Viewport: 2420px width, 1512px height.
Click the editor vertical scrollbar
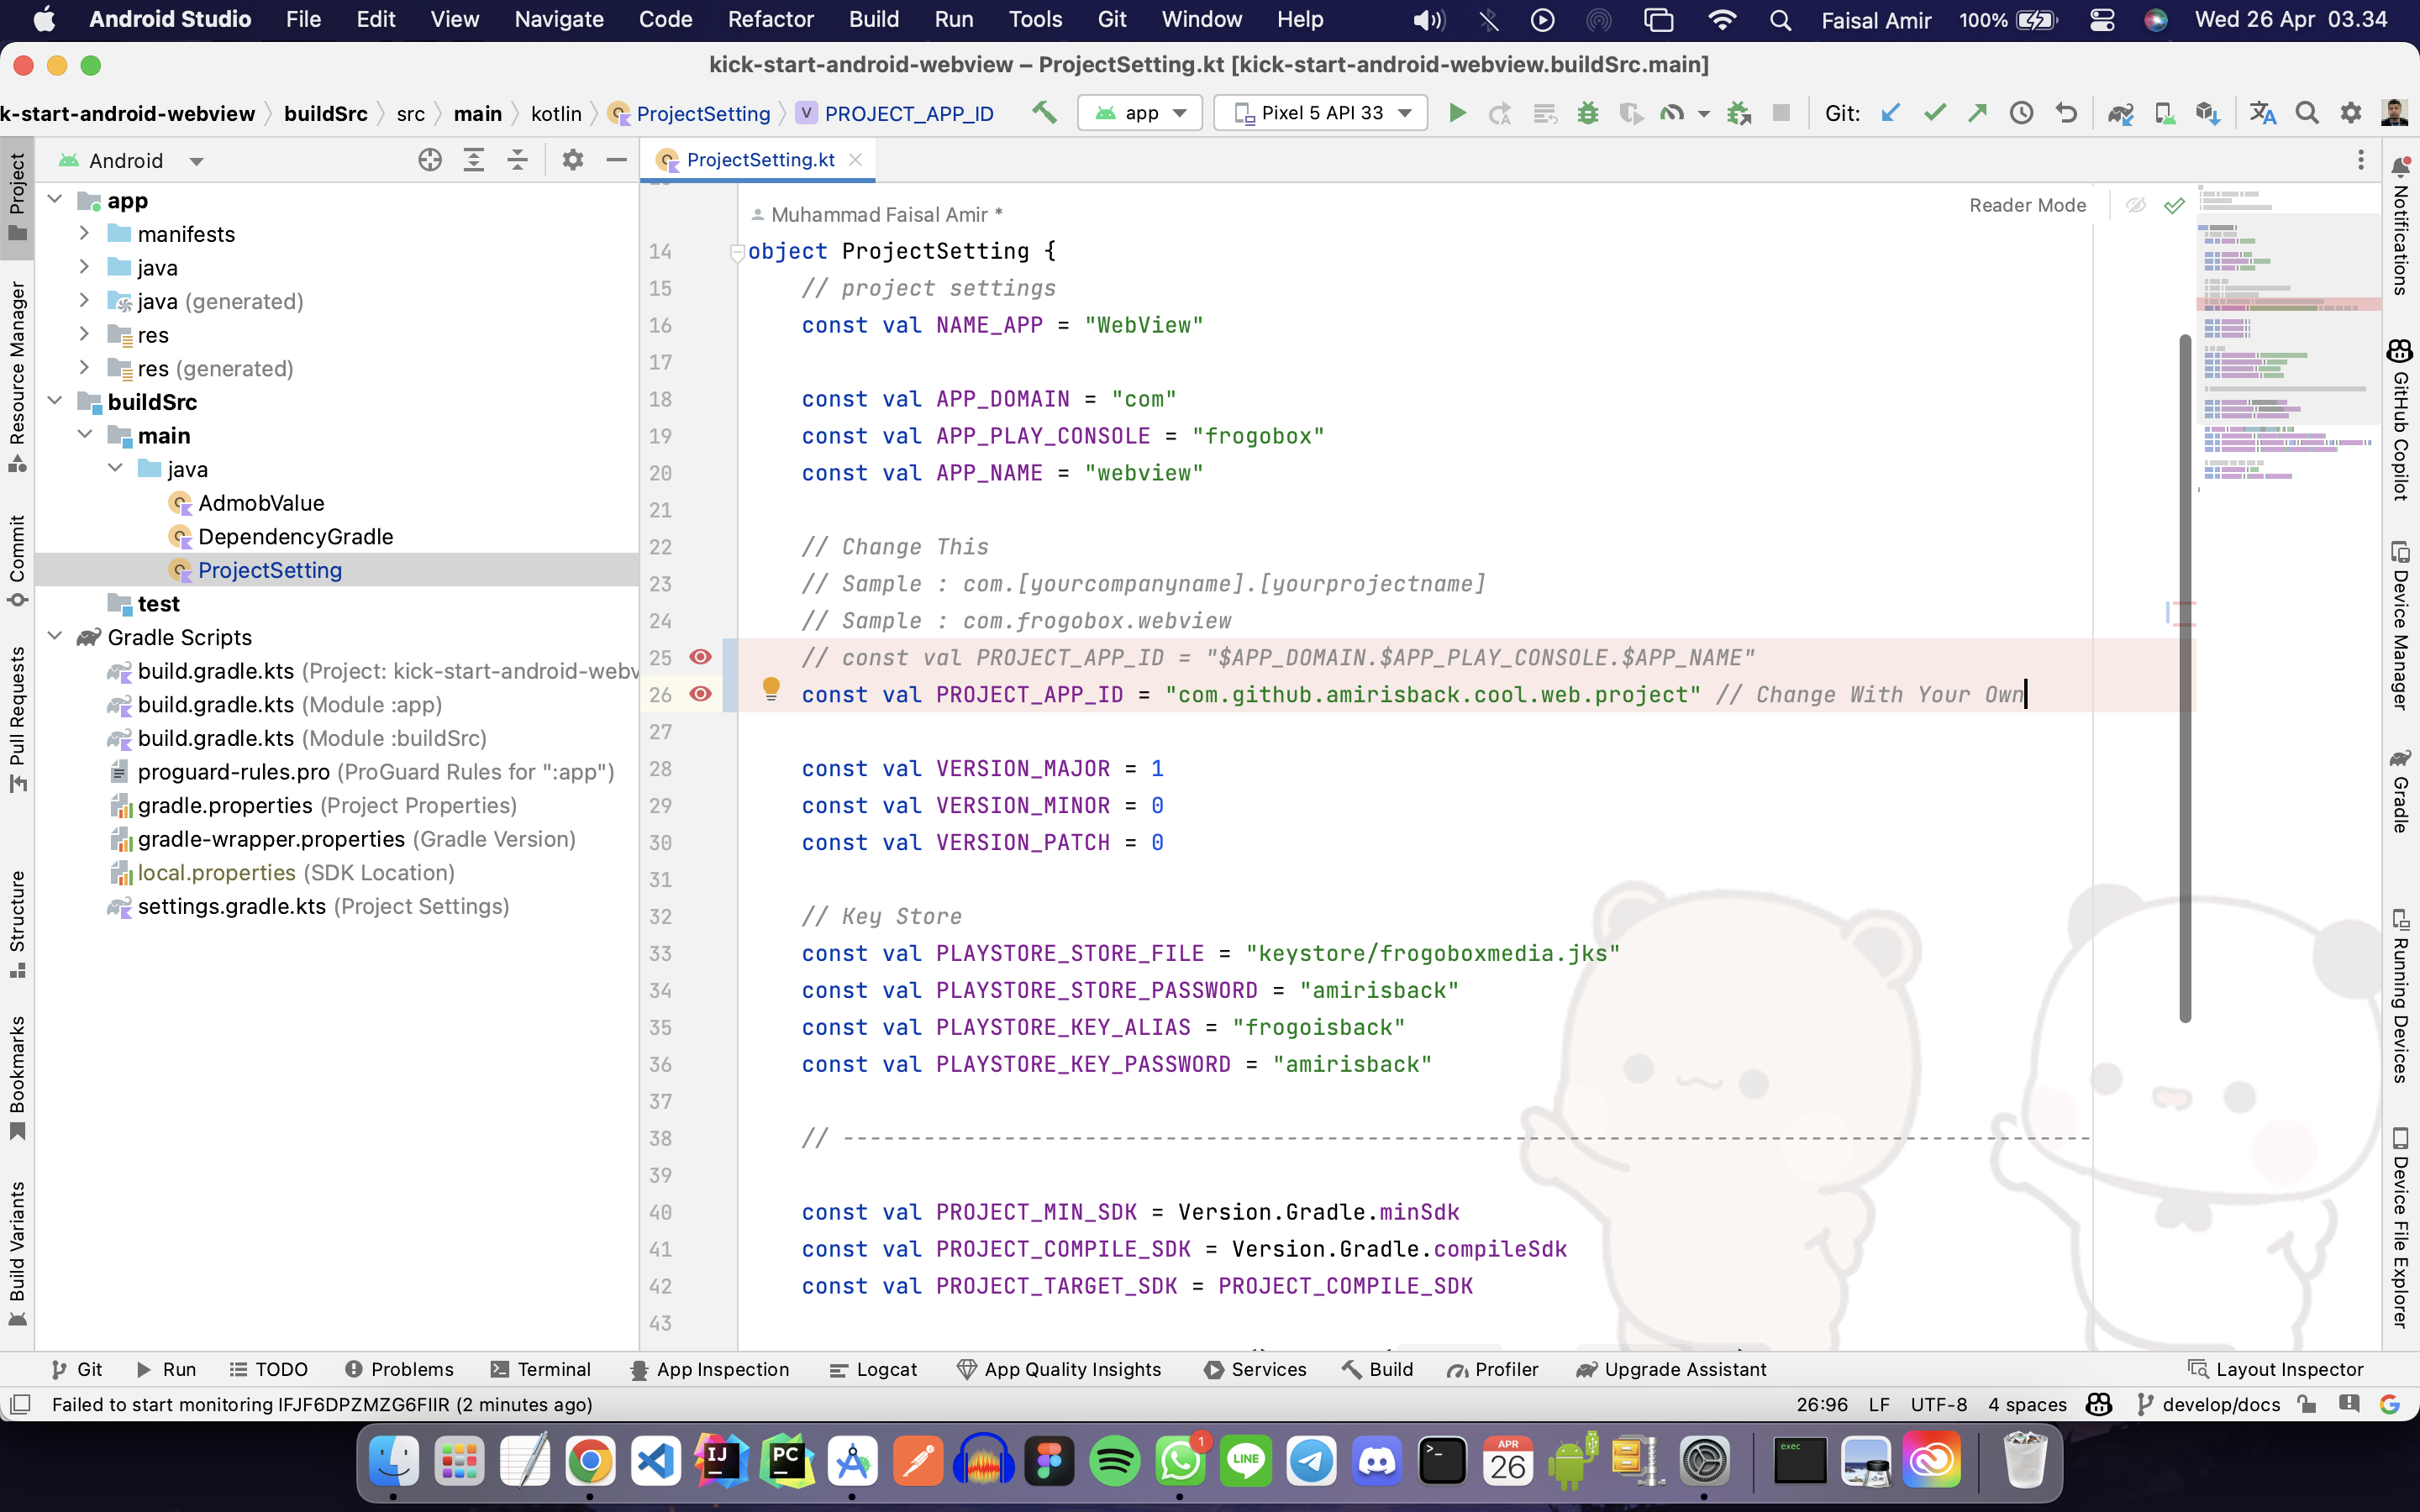[2184, 680]
